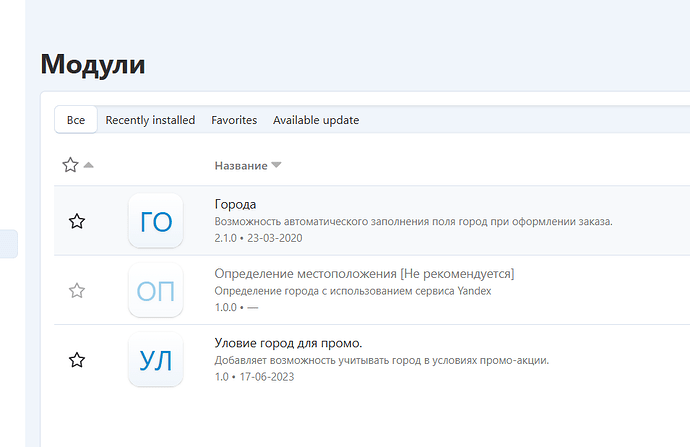This screenshot has width=690, height=447.
Task: Click the star icon in table header
Action: click(70, 165)
